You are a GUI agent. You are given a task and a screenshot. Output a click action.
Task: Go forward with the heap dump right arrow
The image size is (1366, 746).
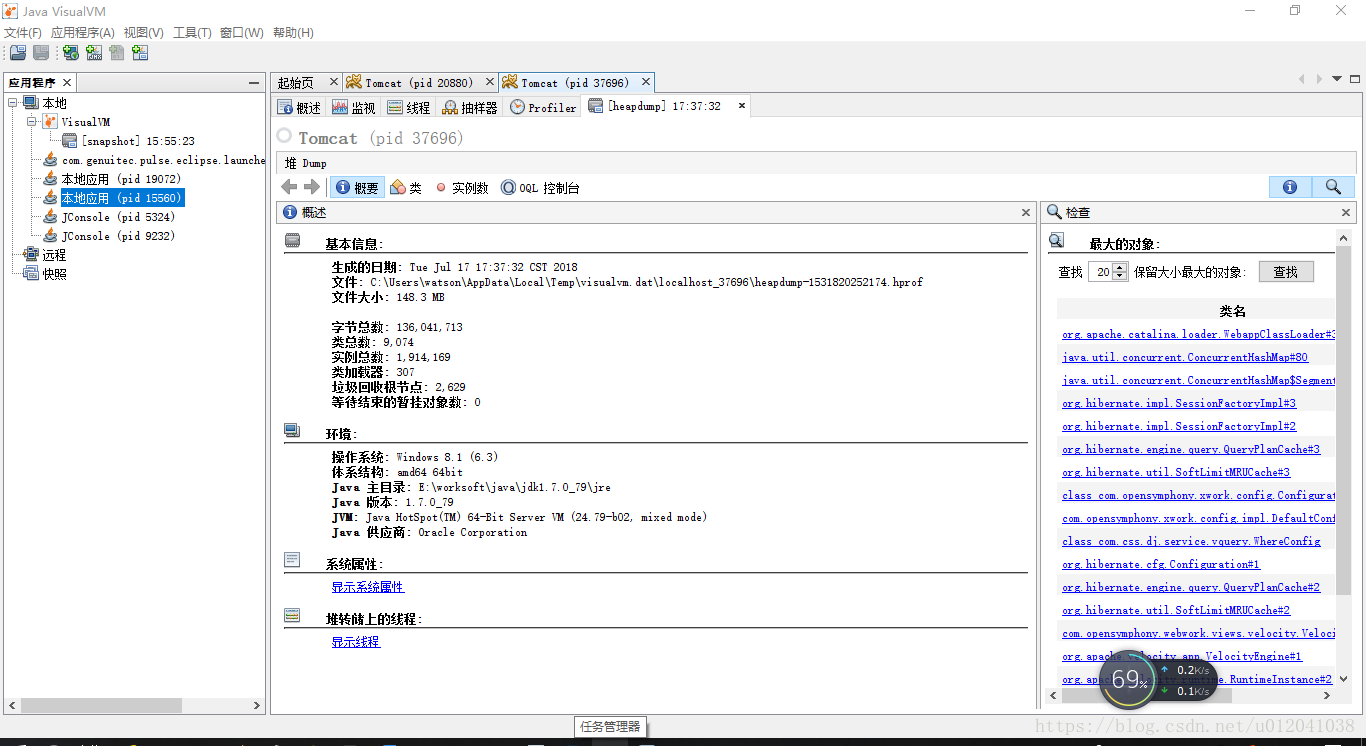click(311, 187)
